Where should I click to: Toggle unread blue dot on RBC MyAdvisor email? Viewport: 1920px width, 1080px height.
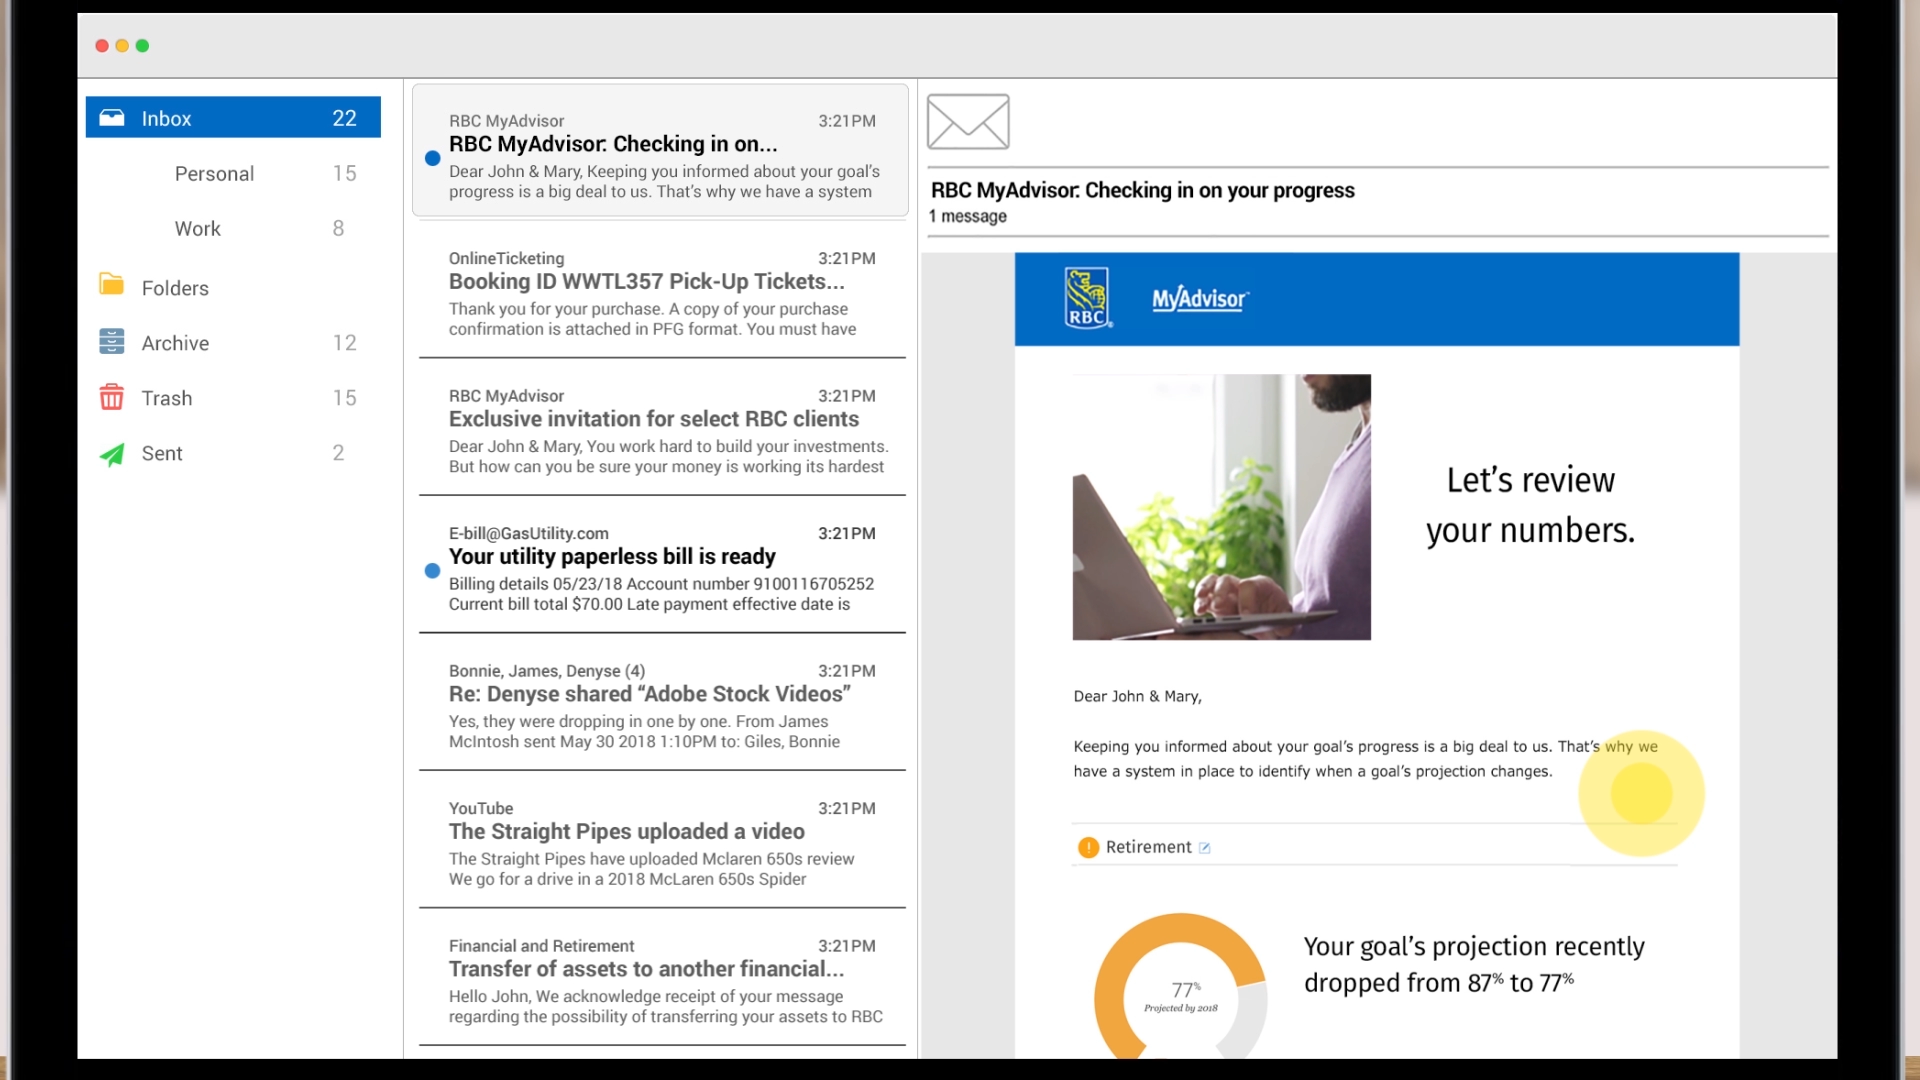[433, 156]
